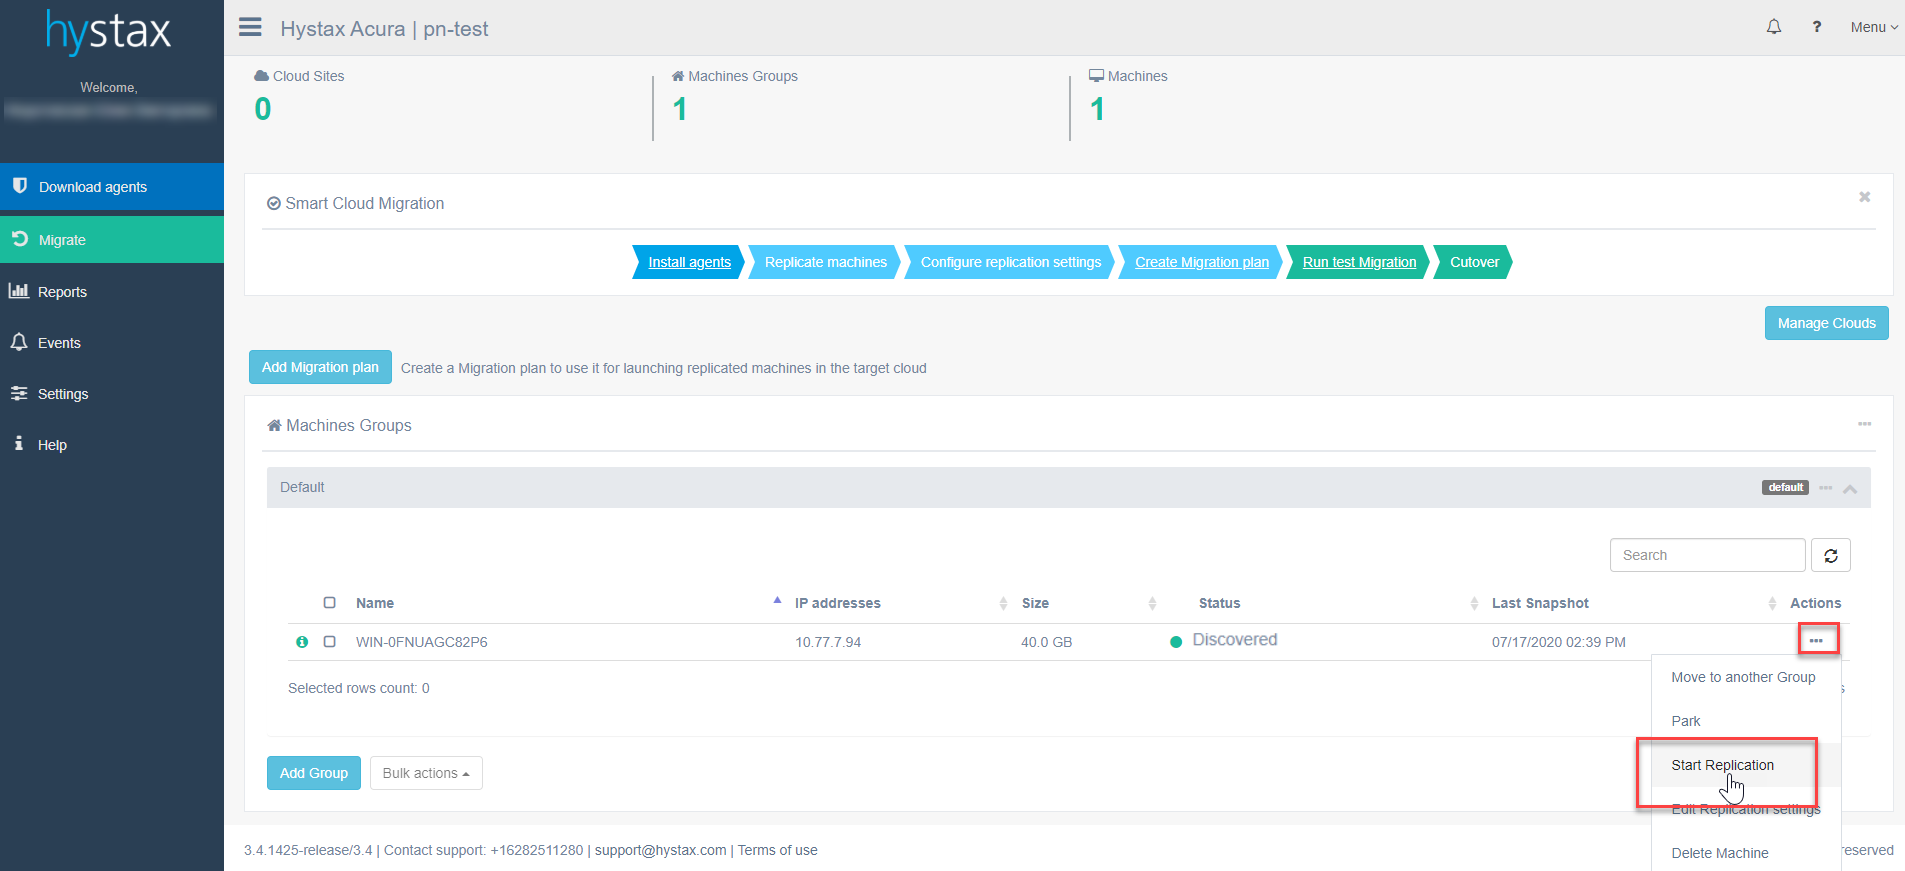Open Machines Groups panel ellipsis menu
The height and width of the screenshot is (871, 1905).
pyautogui.click(x=1865, y=424)
